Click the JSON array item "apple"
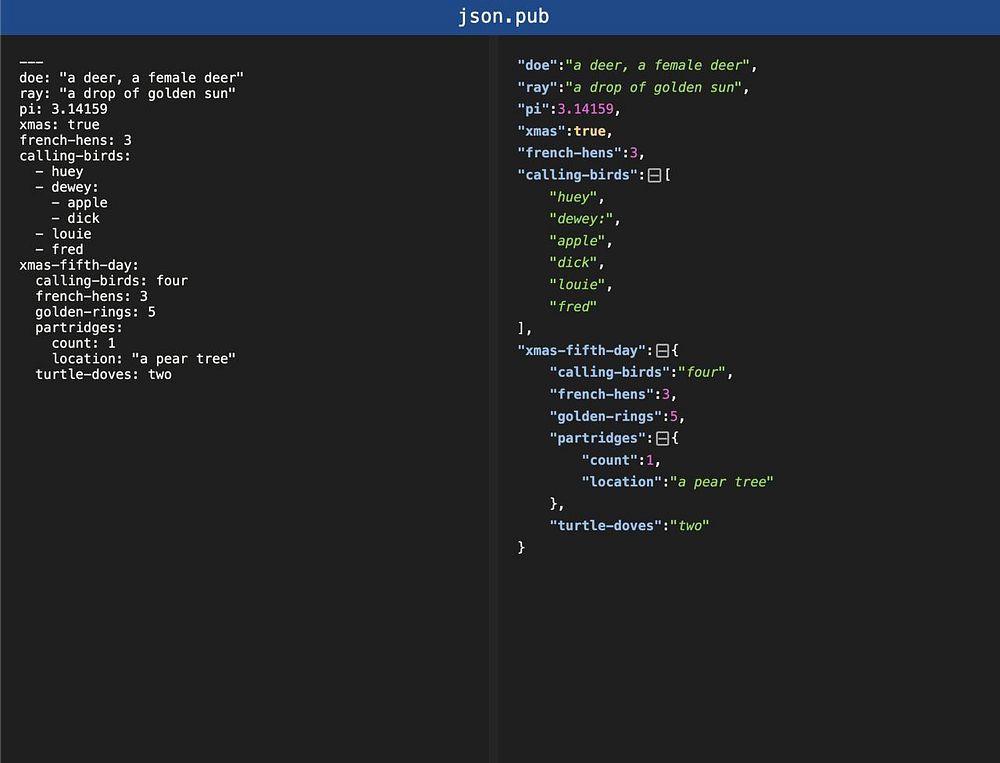Image resolution: width=1000 pixels, height=763 pixels. tap(577, 241)
